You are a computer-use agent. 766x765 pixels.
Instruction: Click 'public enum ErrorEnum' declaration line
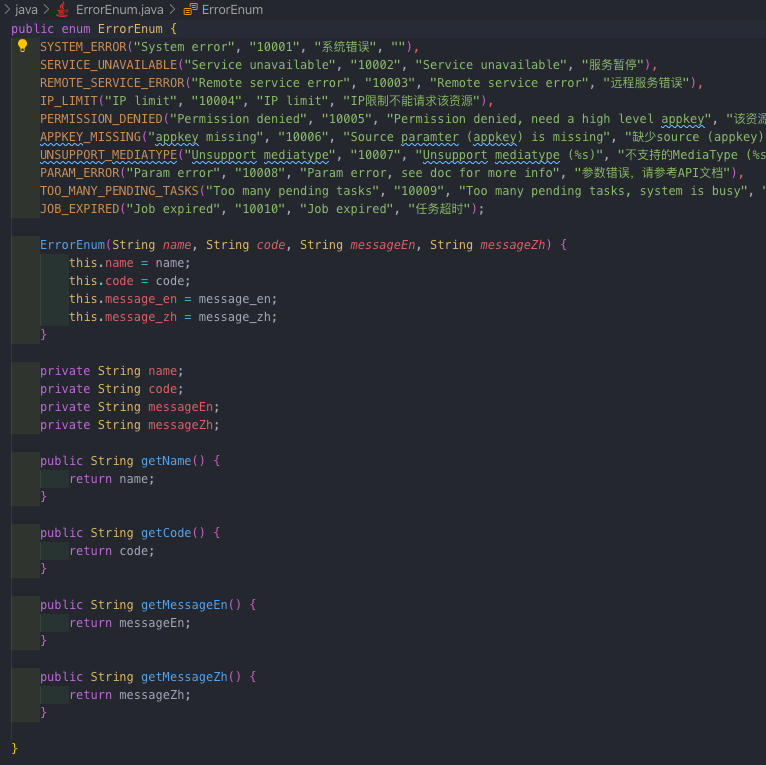94,29
